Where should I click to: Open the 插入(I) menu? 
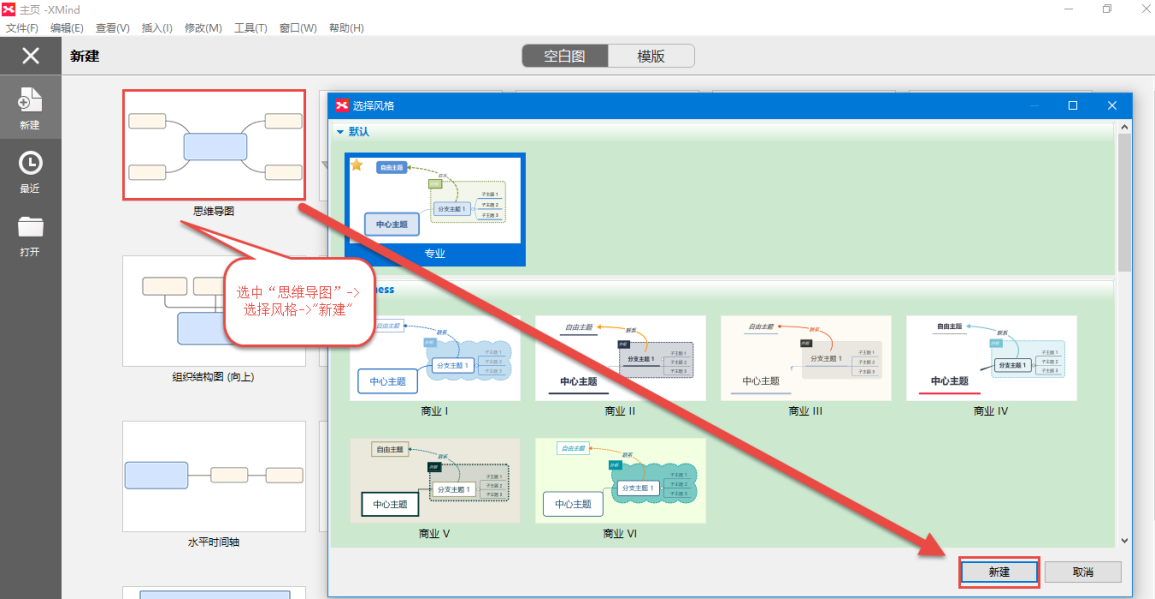157,28
